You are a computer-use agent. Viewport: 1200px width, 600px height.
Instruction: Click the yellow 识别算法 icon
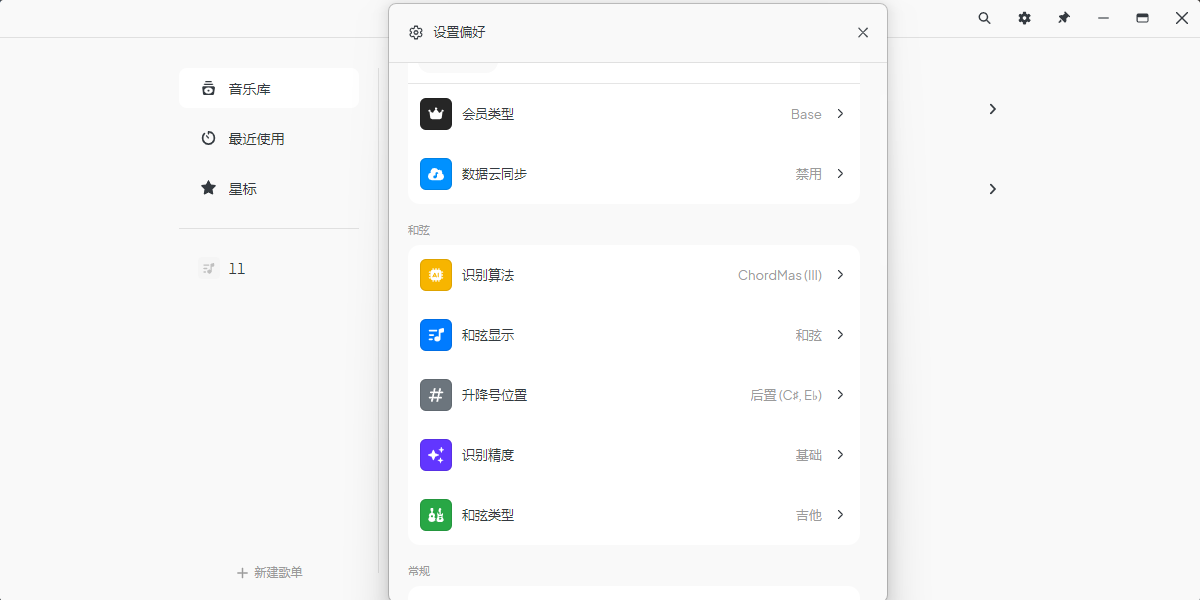pos(436,275)
